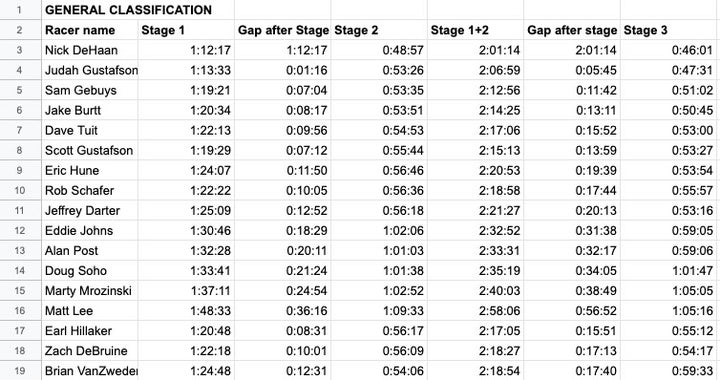This screenshot has height=380, width=720.
Task: Click Eddie Johns' gap cell 0:18:29
Action: (282, 230)
